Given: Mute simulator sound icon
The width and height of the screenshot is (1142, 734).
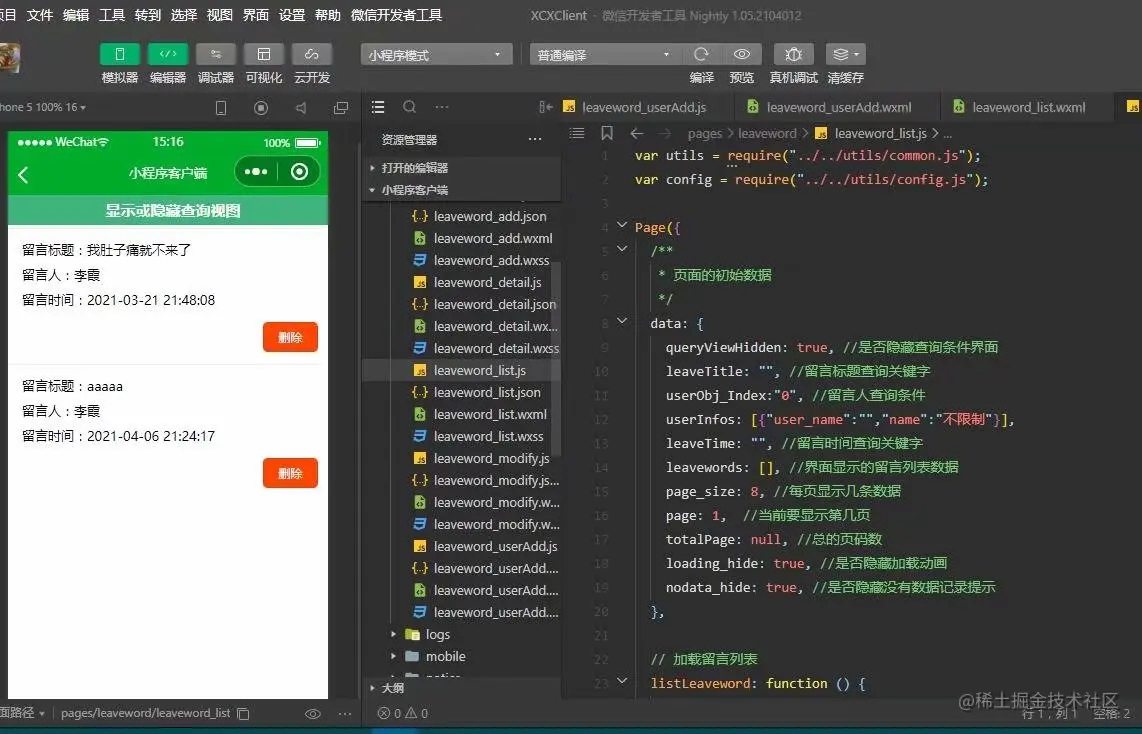Looking at the screenshot, I should 301,108.
